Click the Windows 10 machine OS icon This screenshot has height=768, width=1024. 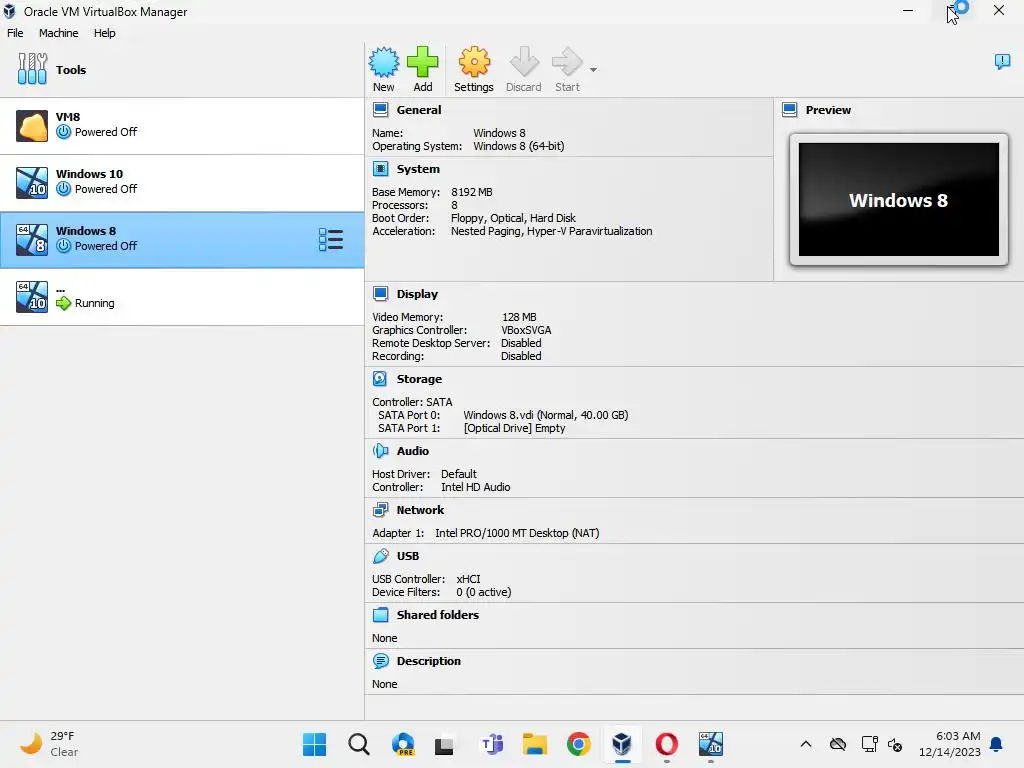coord(32,183)
